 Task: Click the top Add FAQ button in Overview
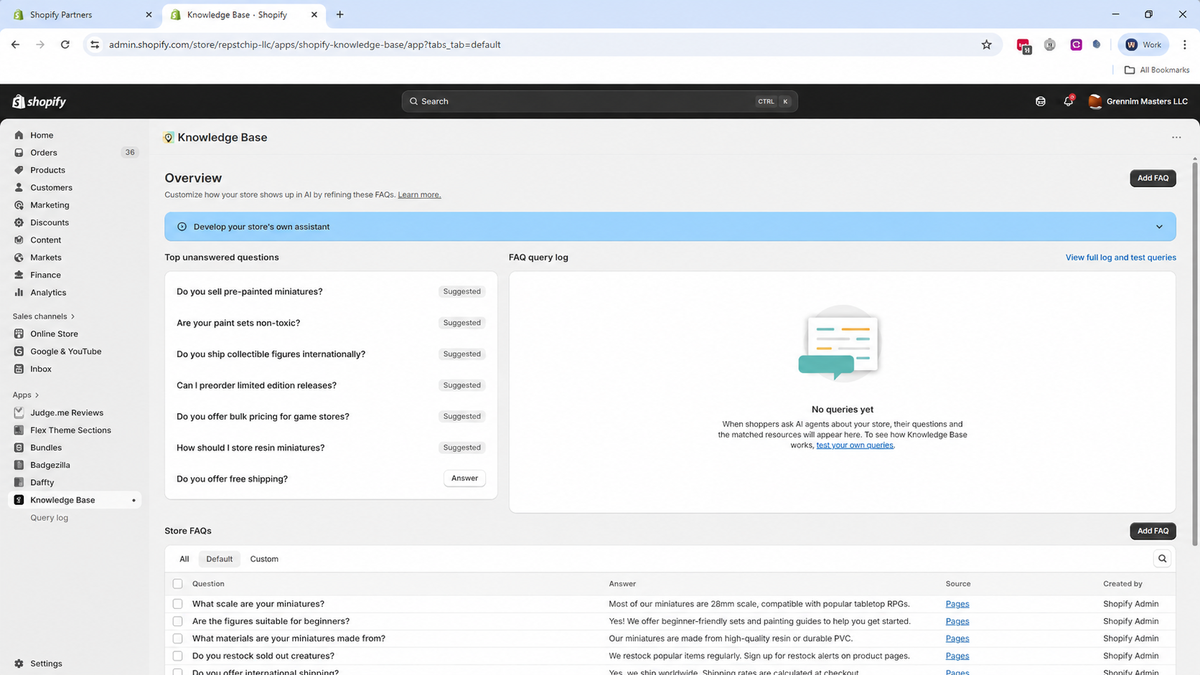pyautogui.click(x=1152, y=178)
